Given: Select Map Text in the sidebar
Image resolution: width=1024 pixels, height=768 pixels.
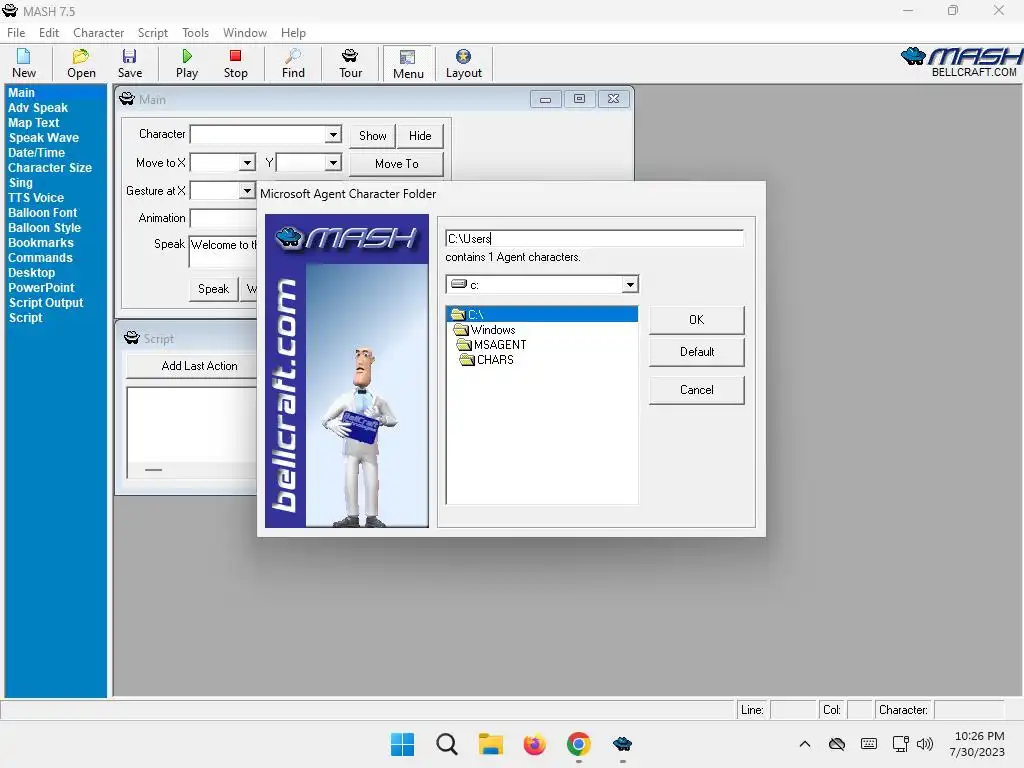Looking at the screenshot, I should pyautogui.click(x=34, y=123).
